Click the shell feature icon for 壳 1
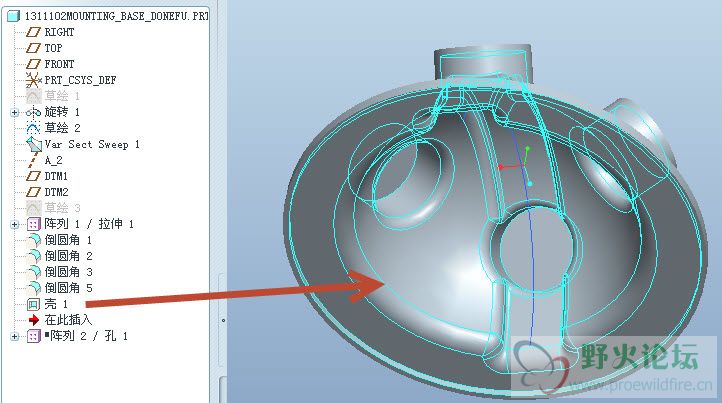 click(33, 304)
